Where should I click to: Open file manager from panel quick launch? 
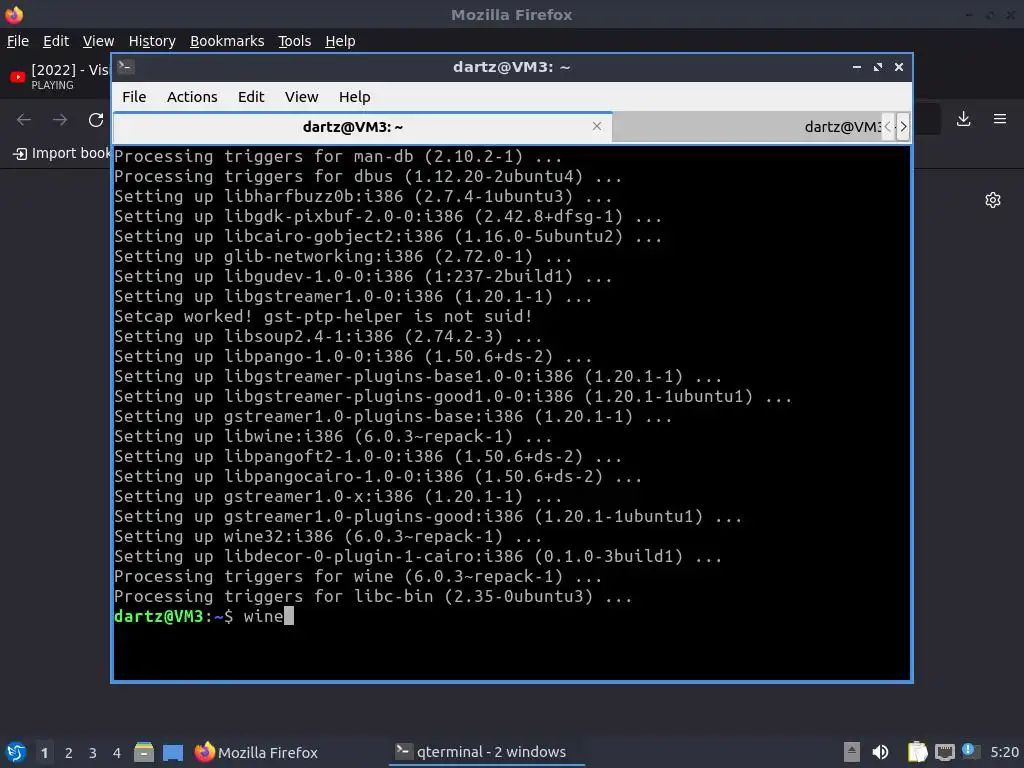click(x=144, y=752)
